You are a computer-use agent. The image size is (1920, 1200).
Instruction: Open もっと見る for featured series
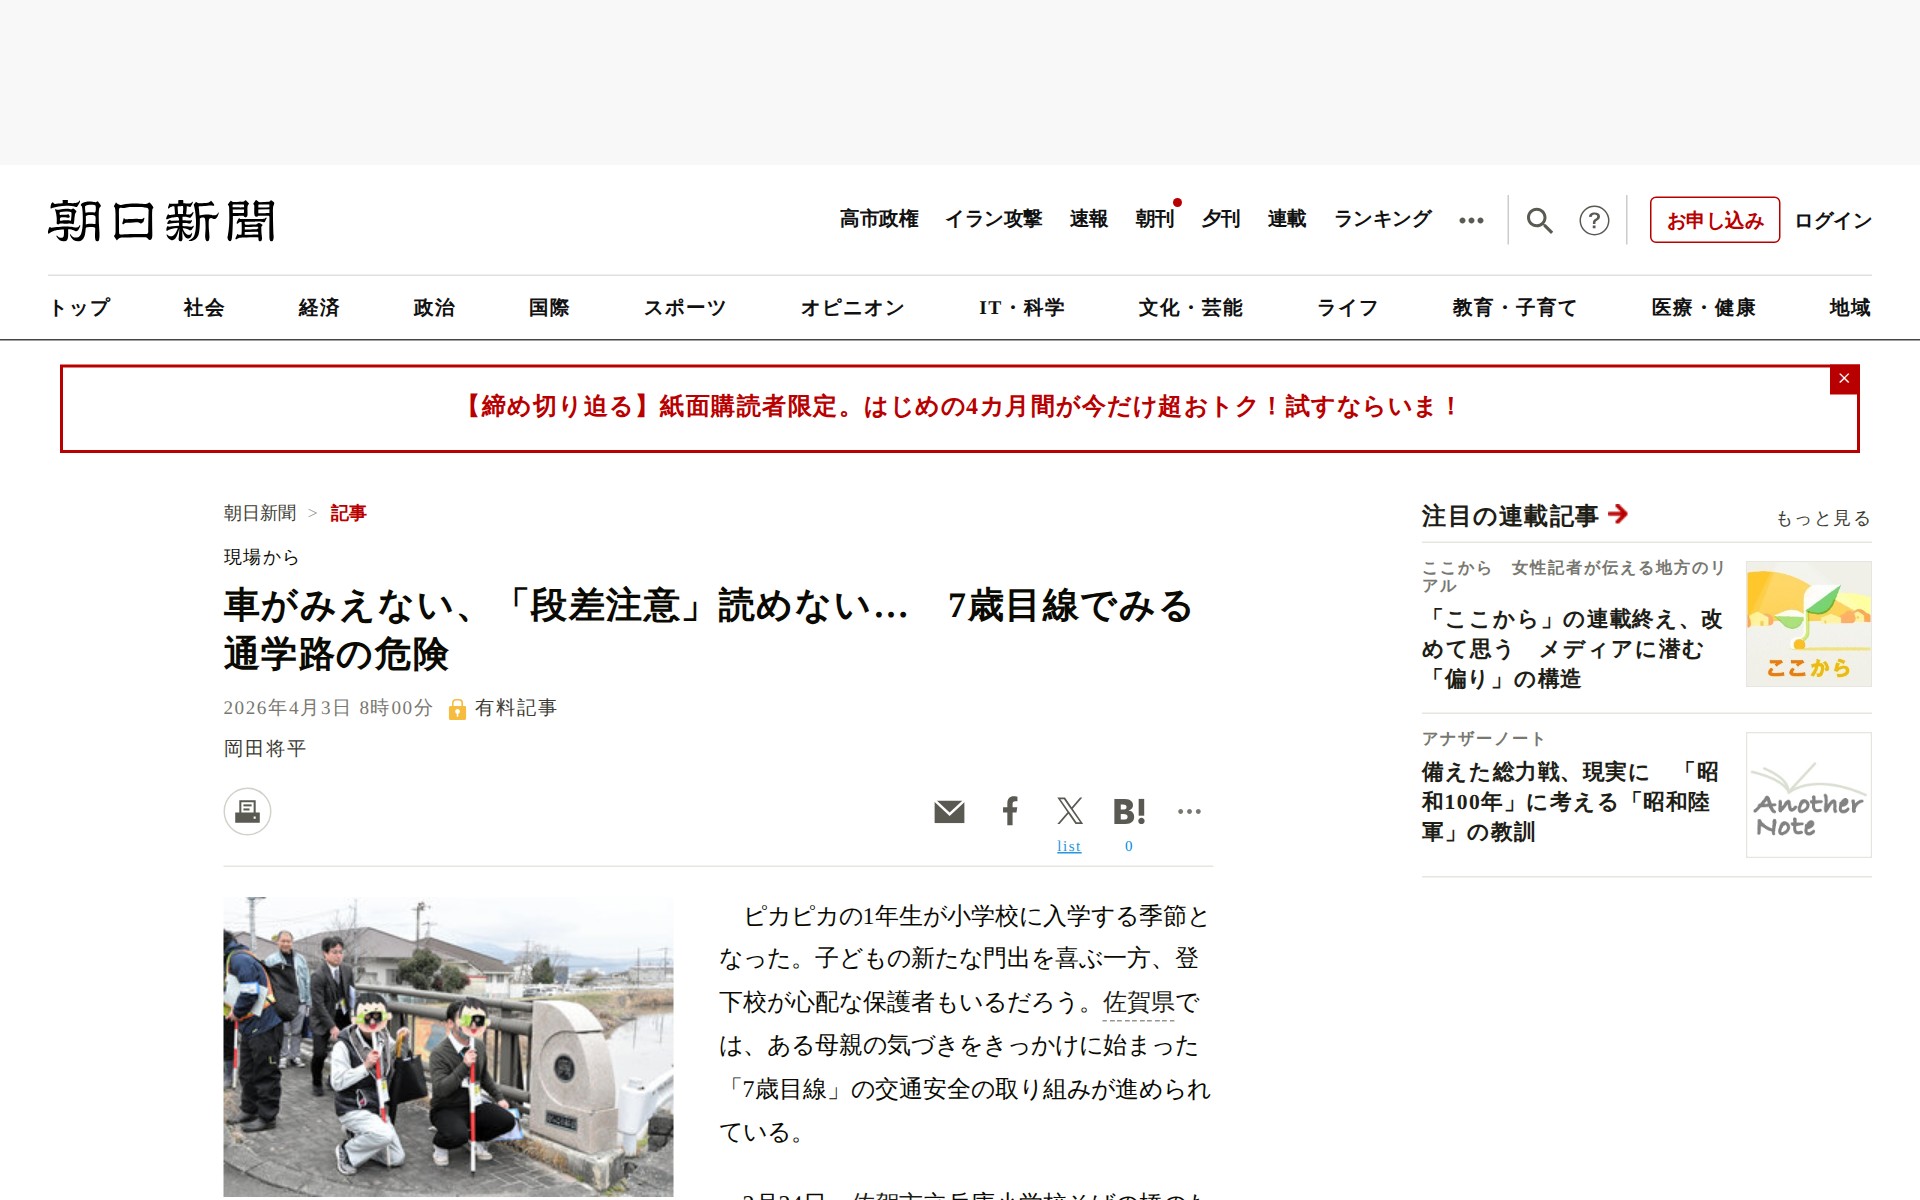1822,518
